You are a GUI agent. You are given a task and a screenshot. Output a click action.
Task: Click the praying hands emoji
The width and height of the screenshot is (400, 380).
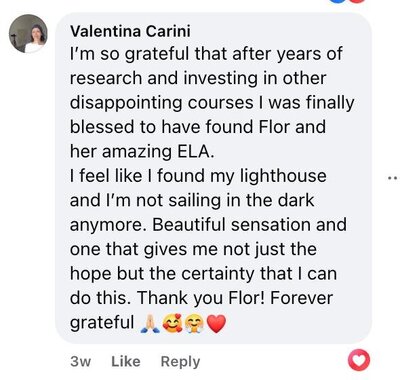coord(150,324)
